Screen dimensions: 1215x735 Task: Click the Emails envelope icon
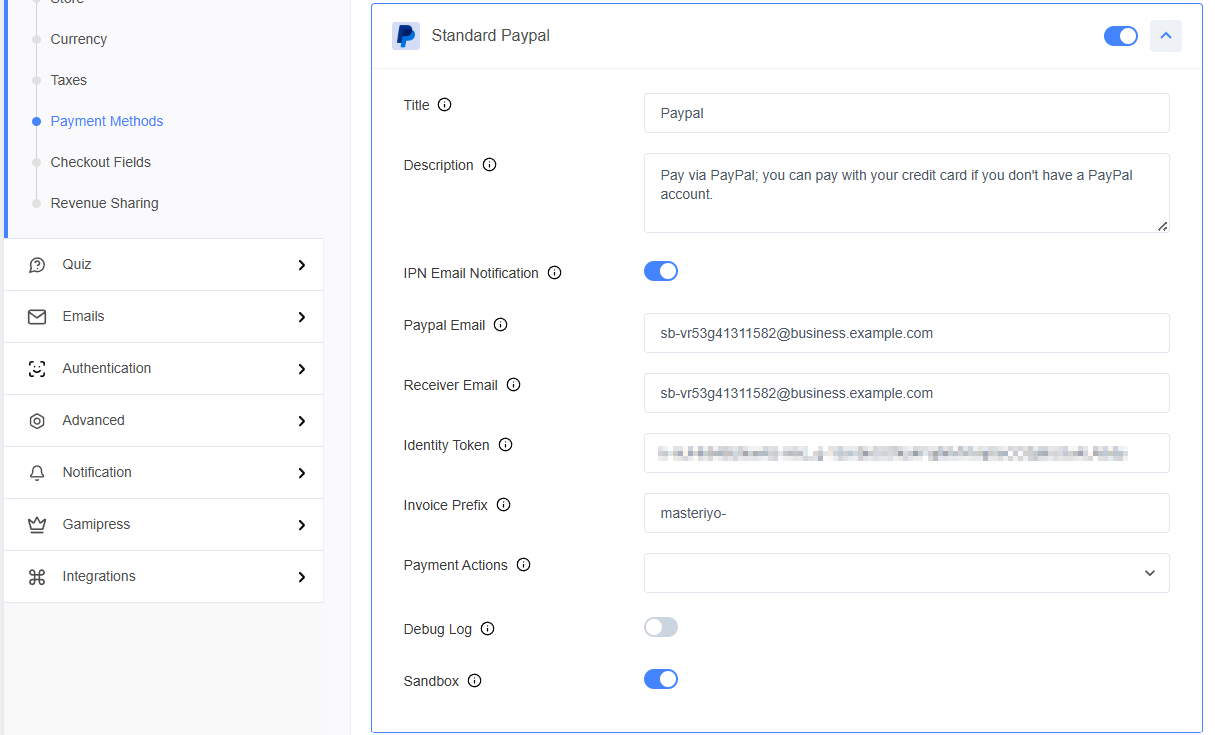click(x=37, y=317)
